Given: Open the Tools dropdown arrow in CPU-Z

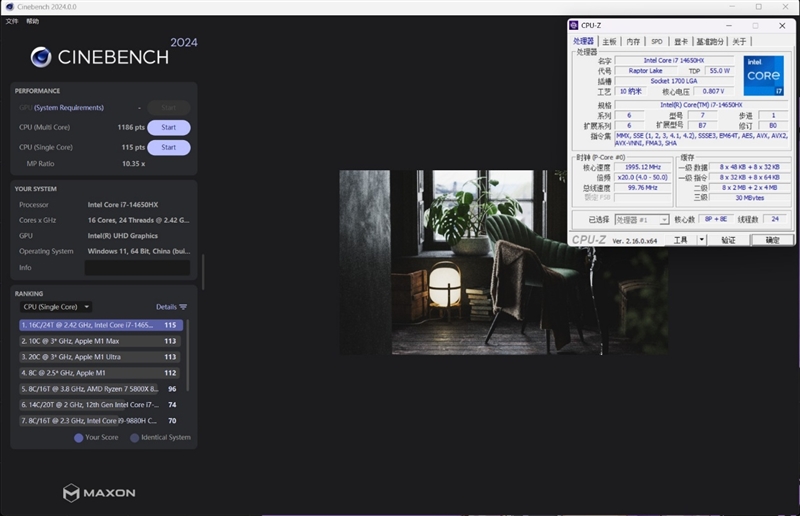Looking at the screenshot, I should click(701, 240).
